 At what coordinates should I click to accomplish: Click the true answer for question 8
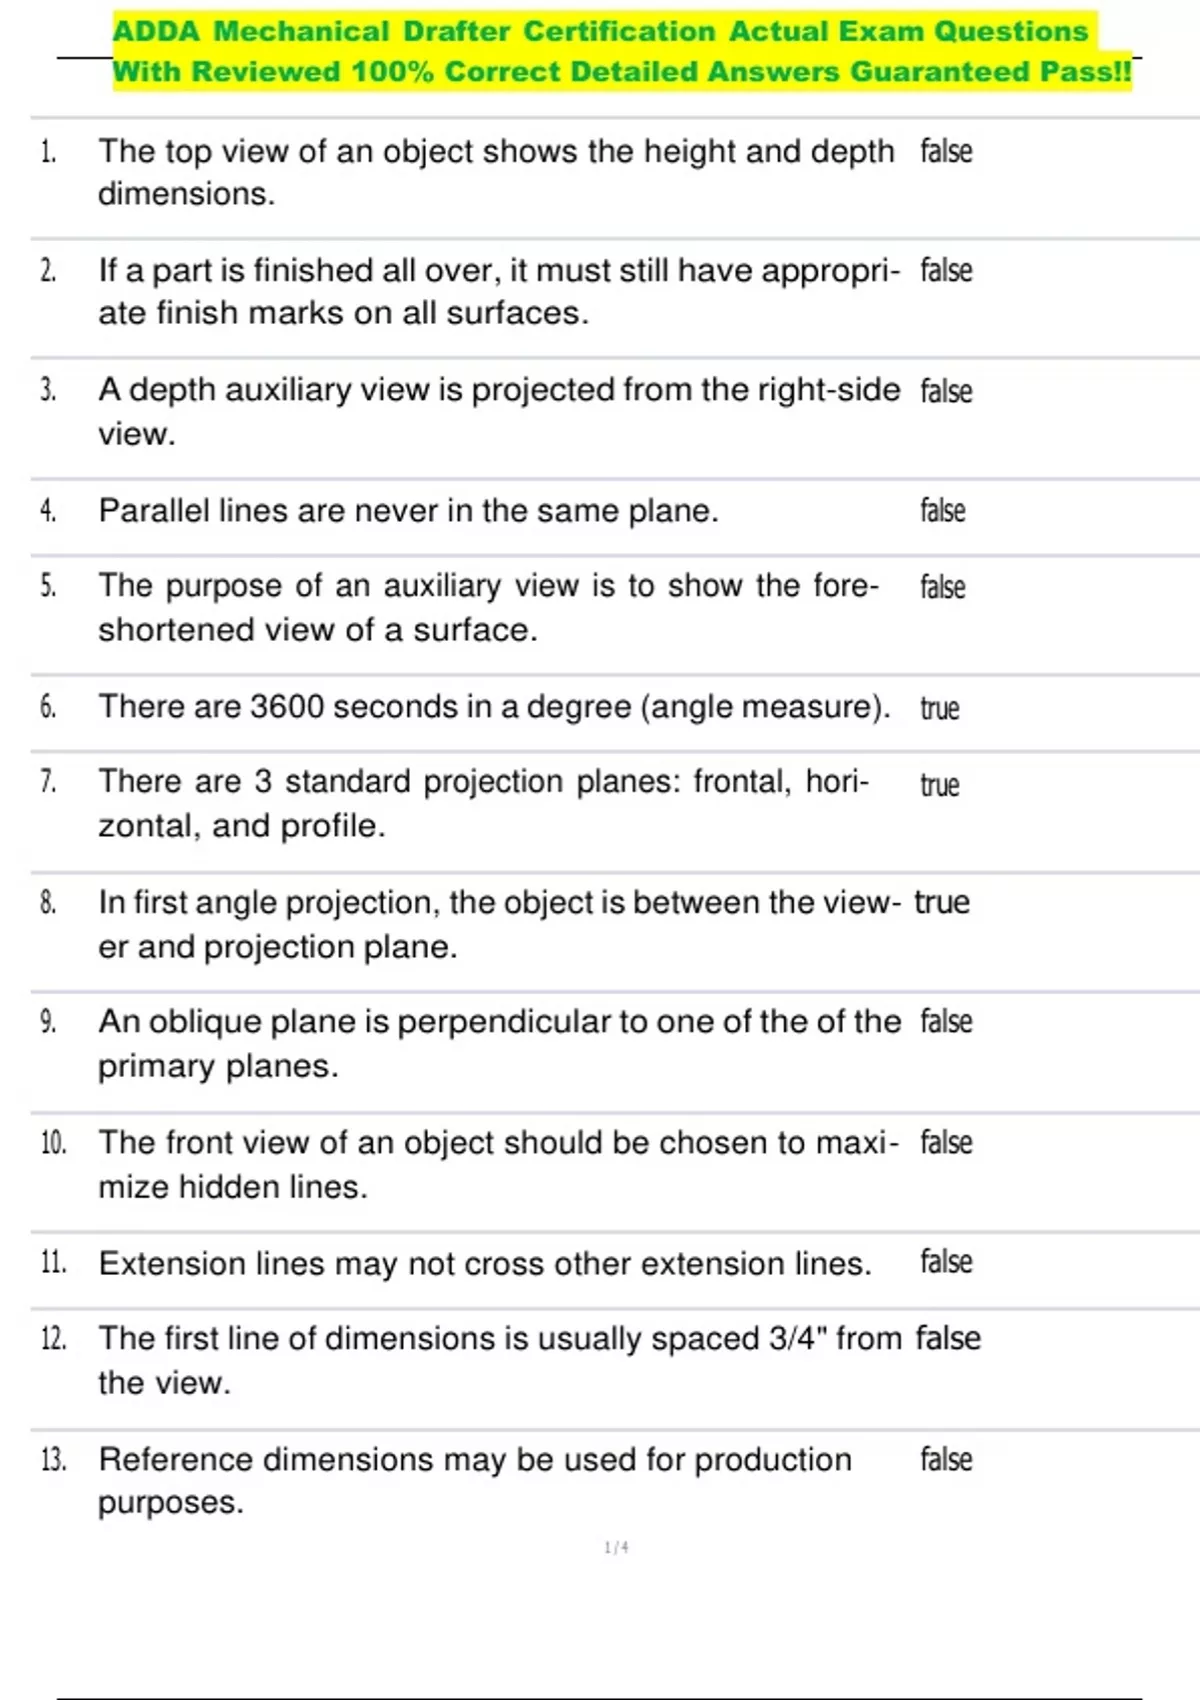tap(942, 902)
